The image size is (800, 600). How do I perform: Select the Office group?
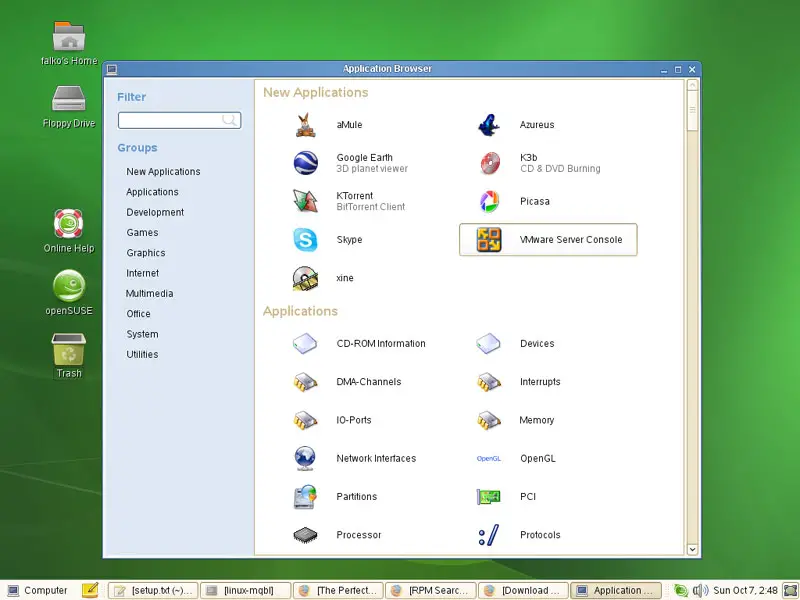click(x=138, y=314)
